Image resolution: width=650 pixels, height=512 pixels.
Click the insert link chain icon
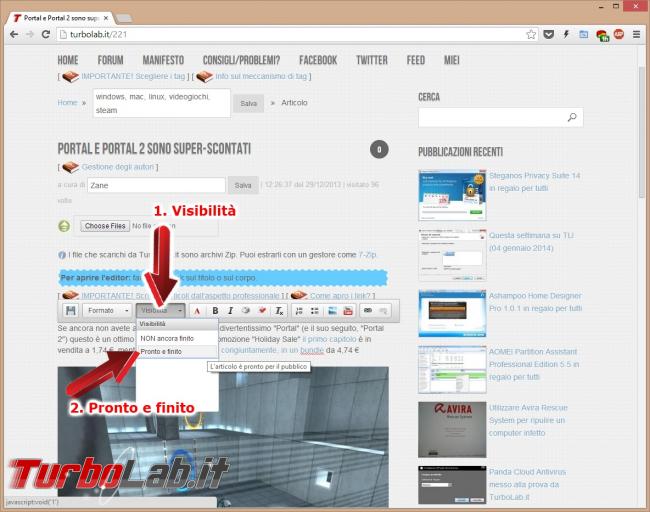[368, 311]
